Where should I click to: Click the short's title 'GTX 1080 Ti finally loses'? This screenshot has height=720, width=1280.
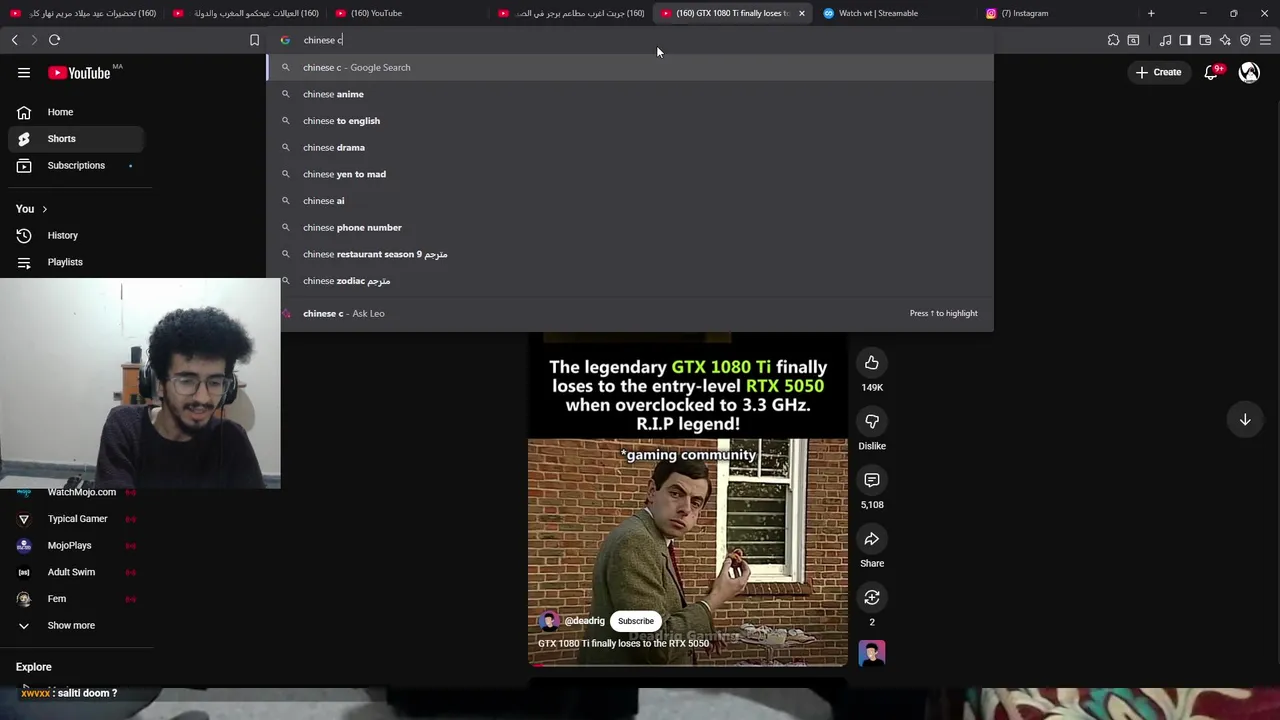[623, 643]
